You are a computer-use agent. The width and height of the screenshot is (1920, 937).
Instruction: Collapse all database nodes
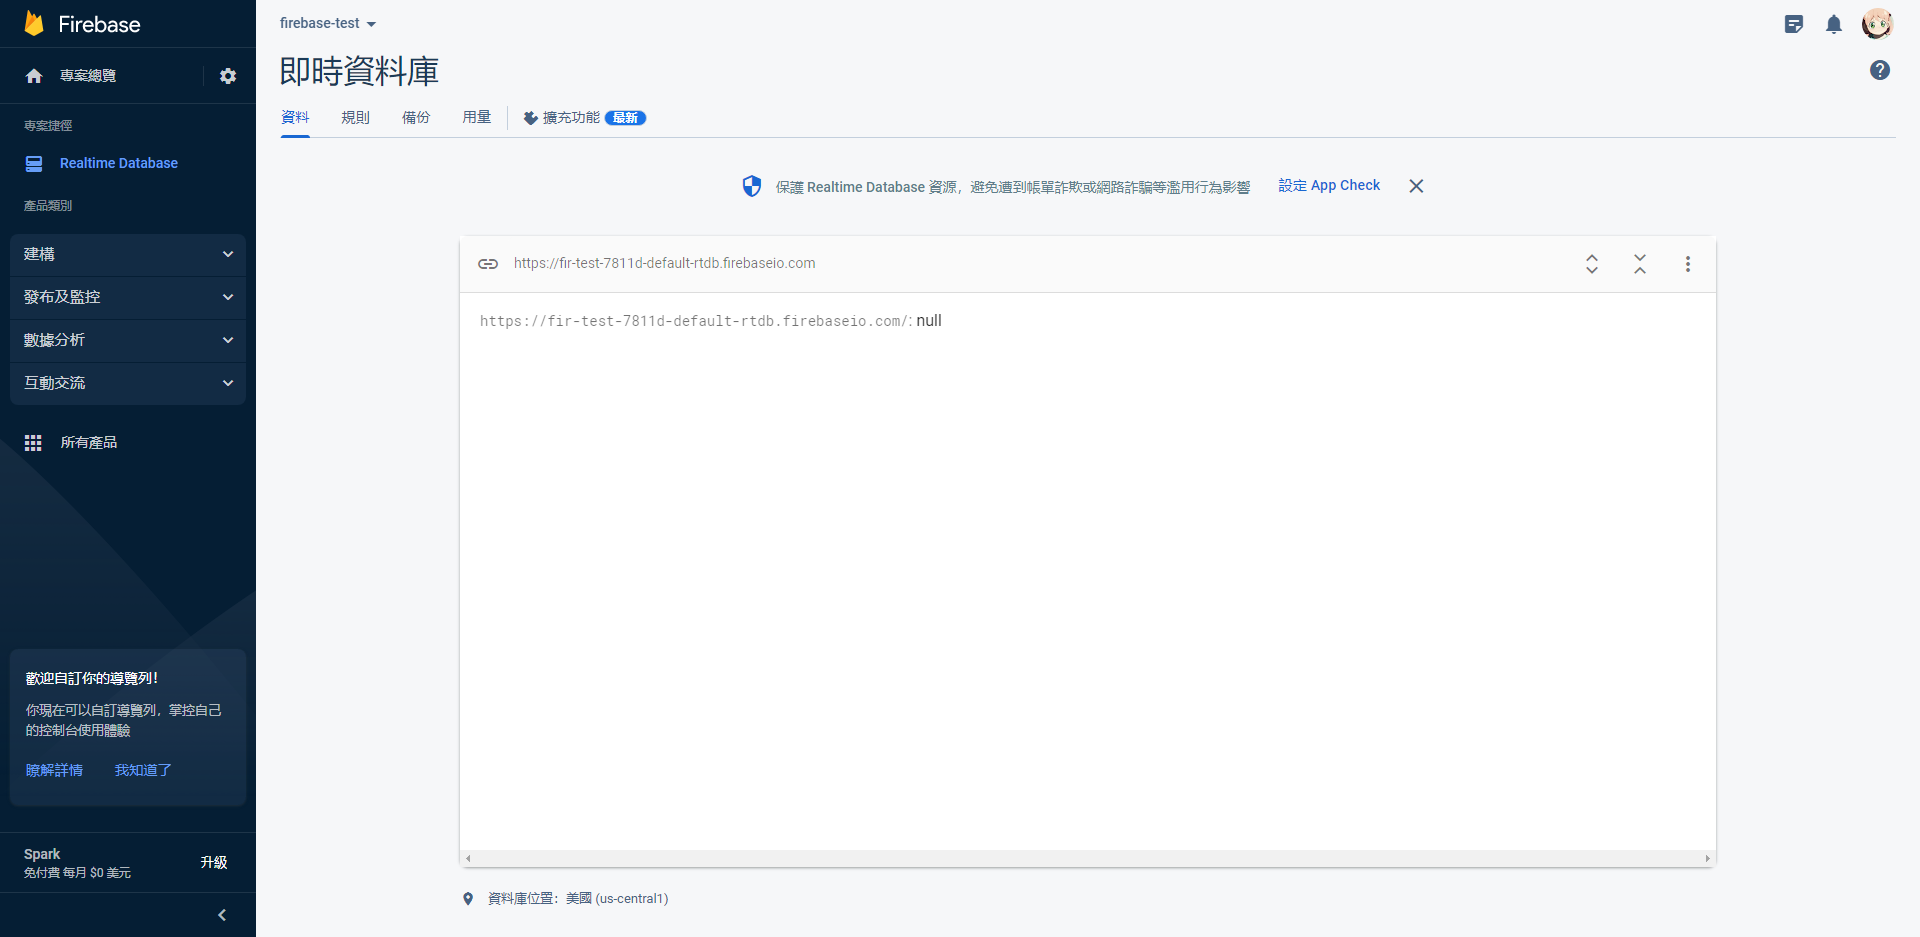1640,264
